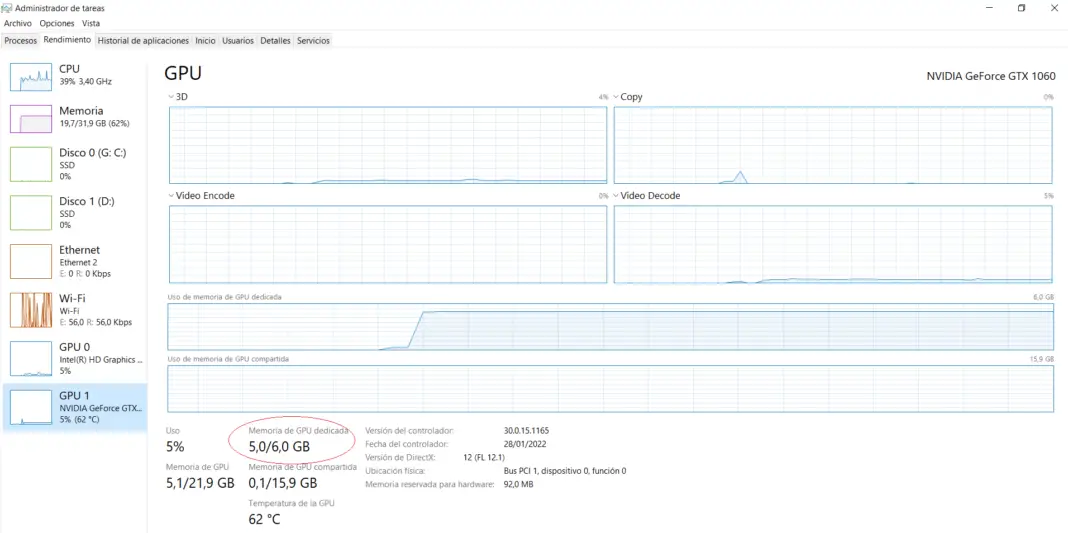
Task: Open the Opciones menu
Action: pyautogui.click(x=57, y=23)
